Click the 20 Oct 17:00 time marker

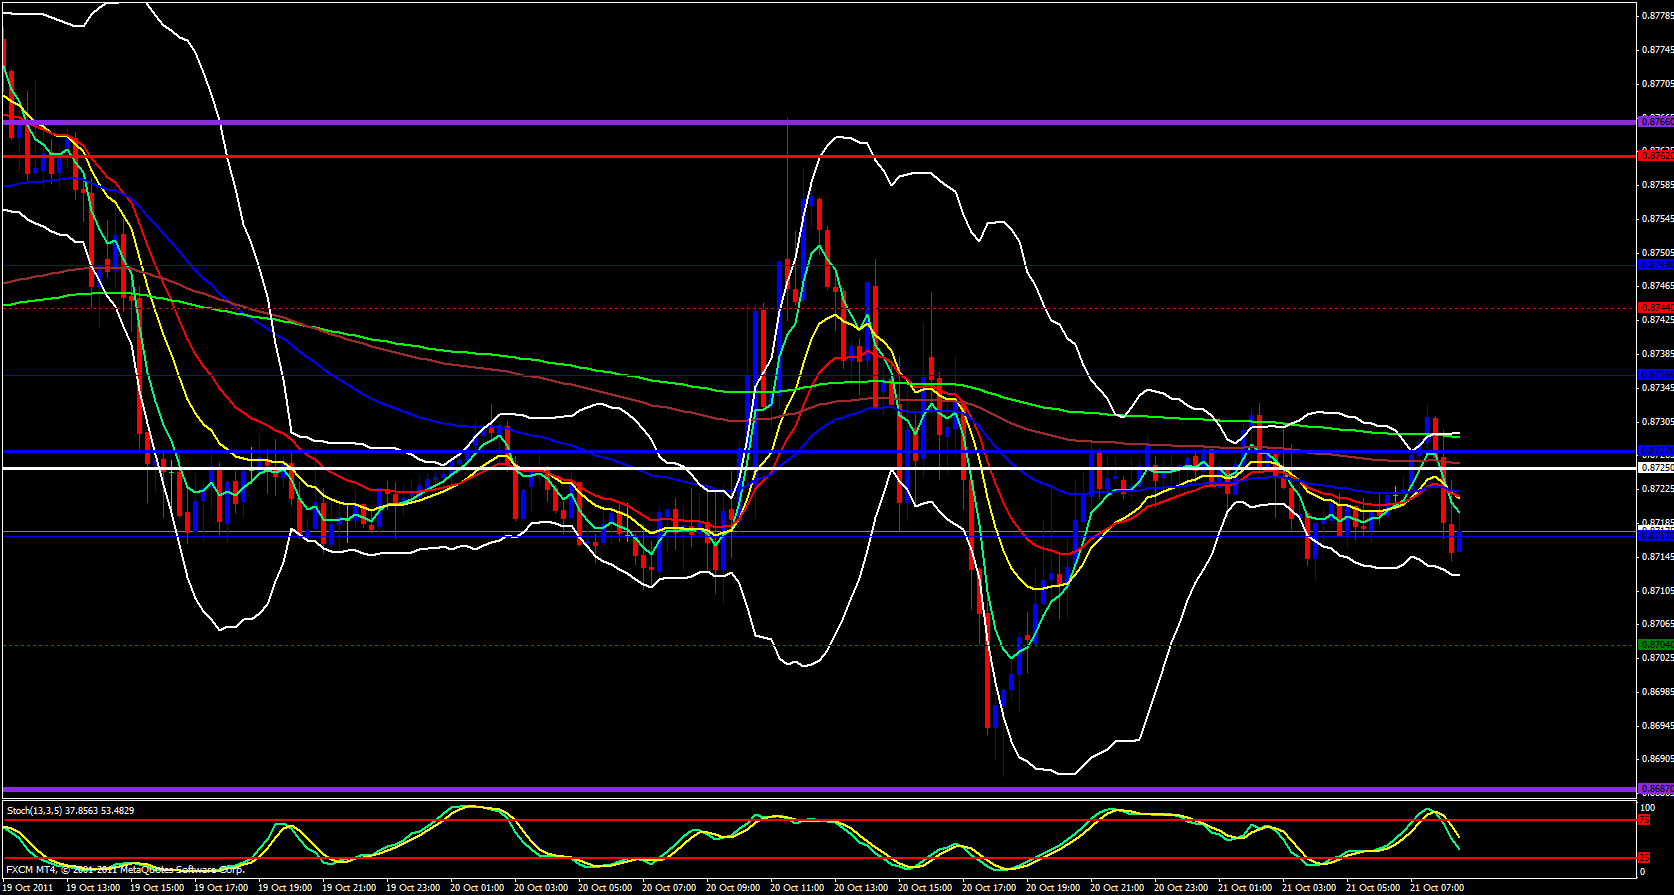point(989,887)
